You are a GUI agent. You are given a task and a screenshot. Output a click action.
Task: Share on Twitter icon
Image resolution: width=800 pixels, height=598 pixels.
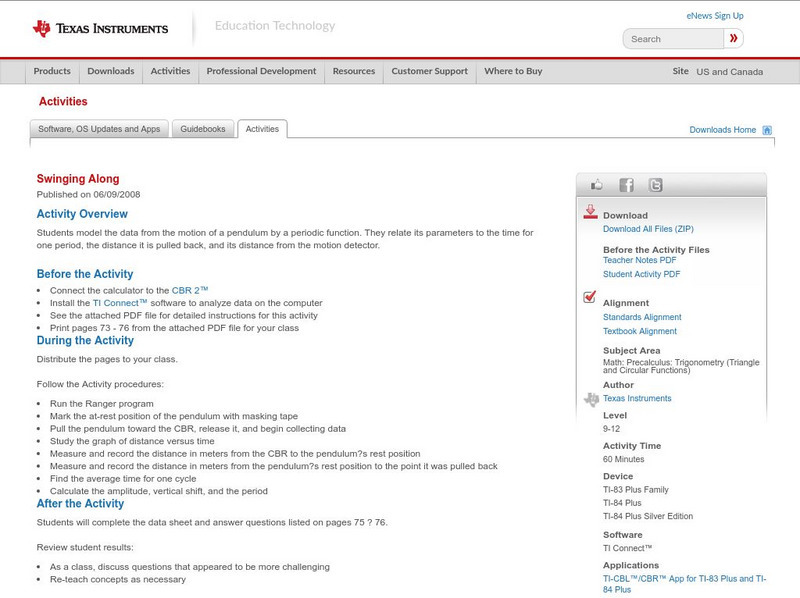[x=656, y=185]
